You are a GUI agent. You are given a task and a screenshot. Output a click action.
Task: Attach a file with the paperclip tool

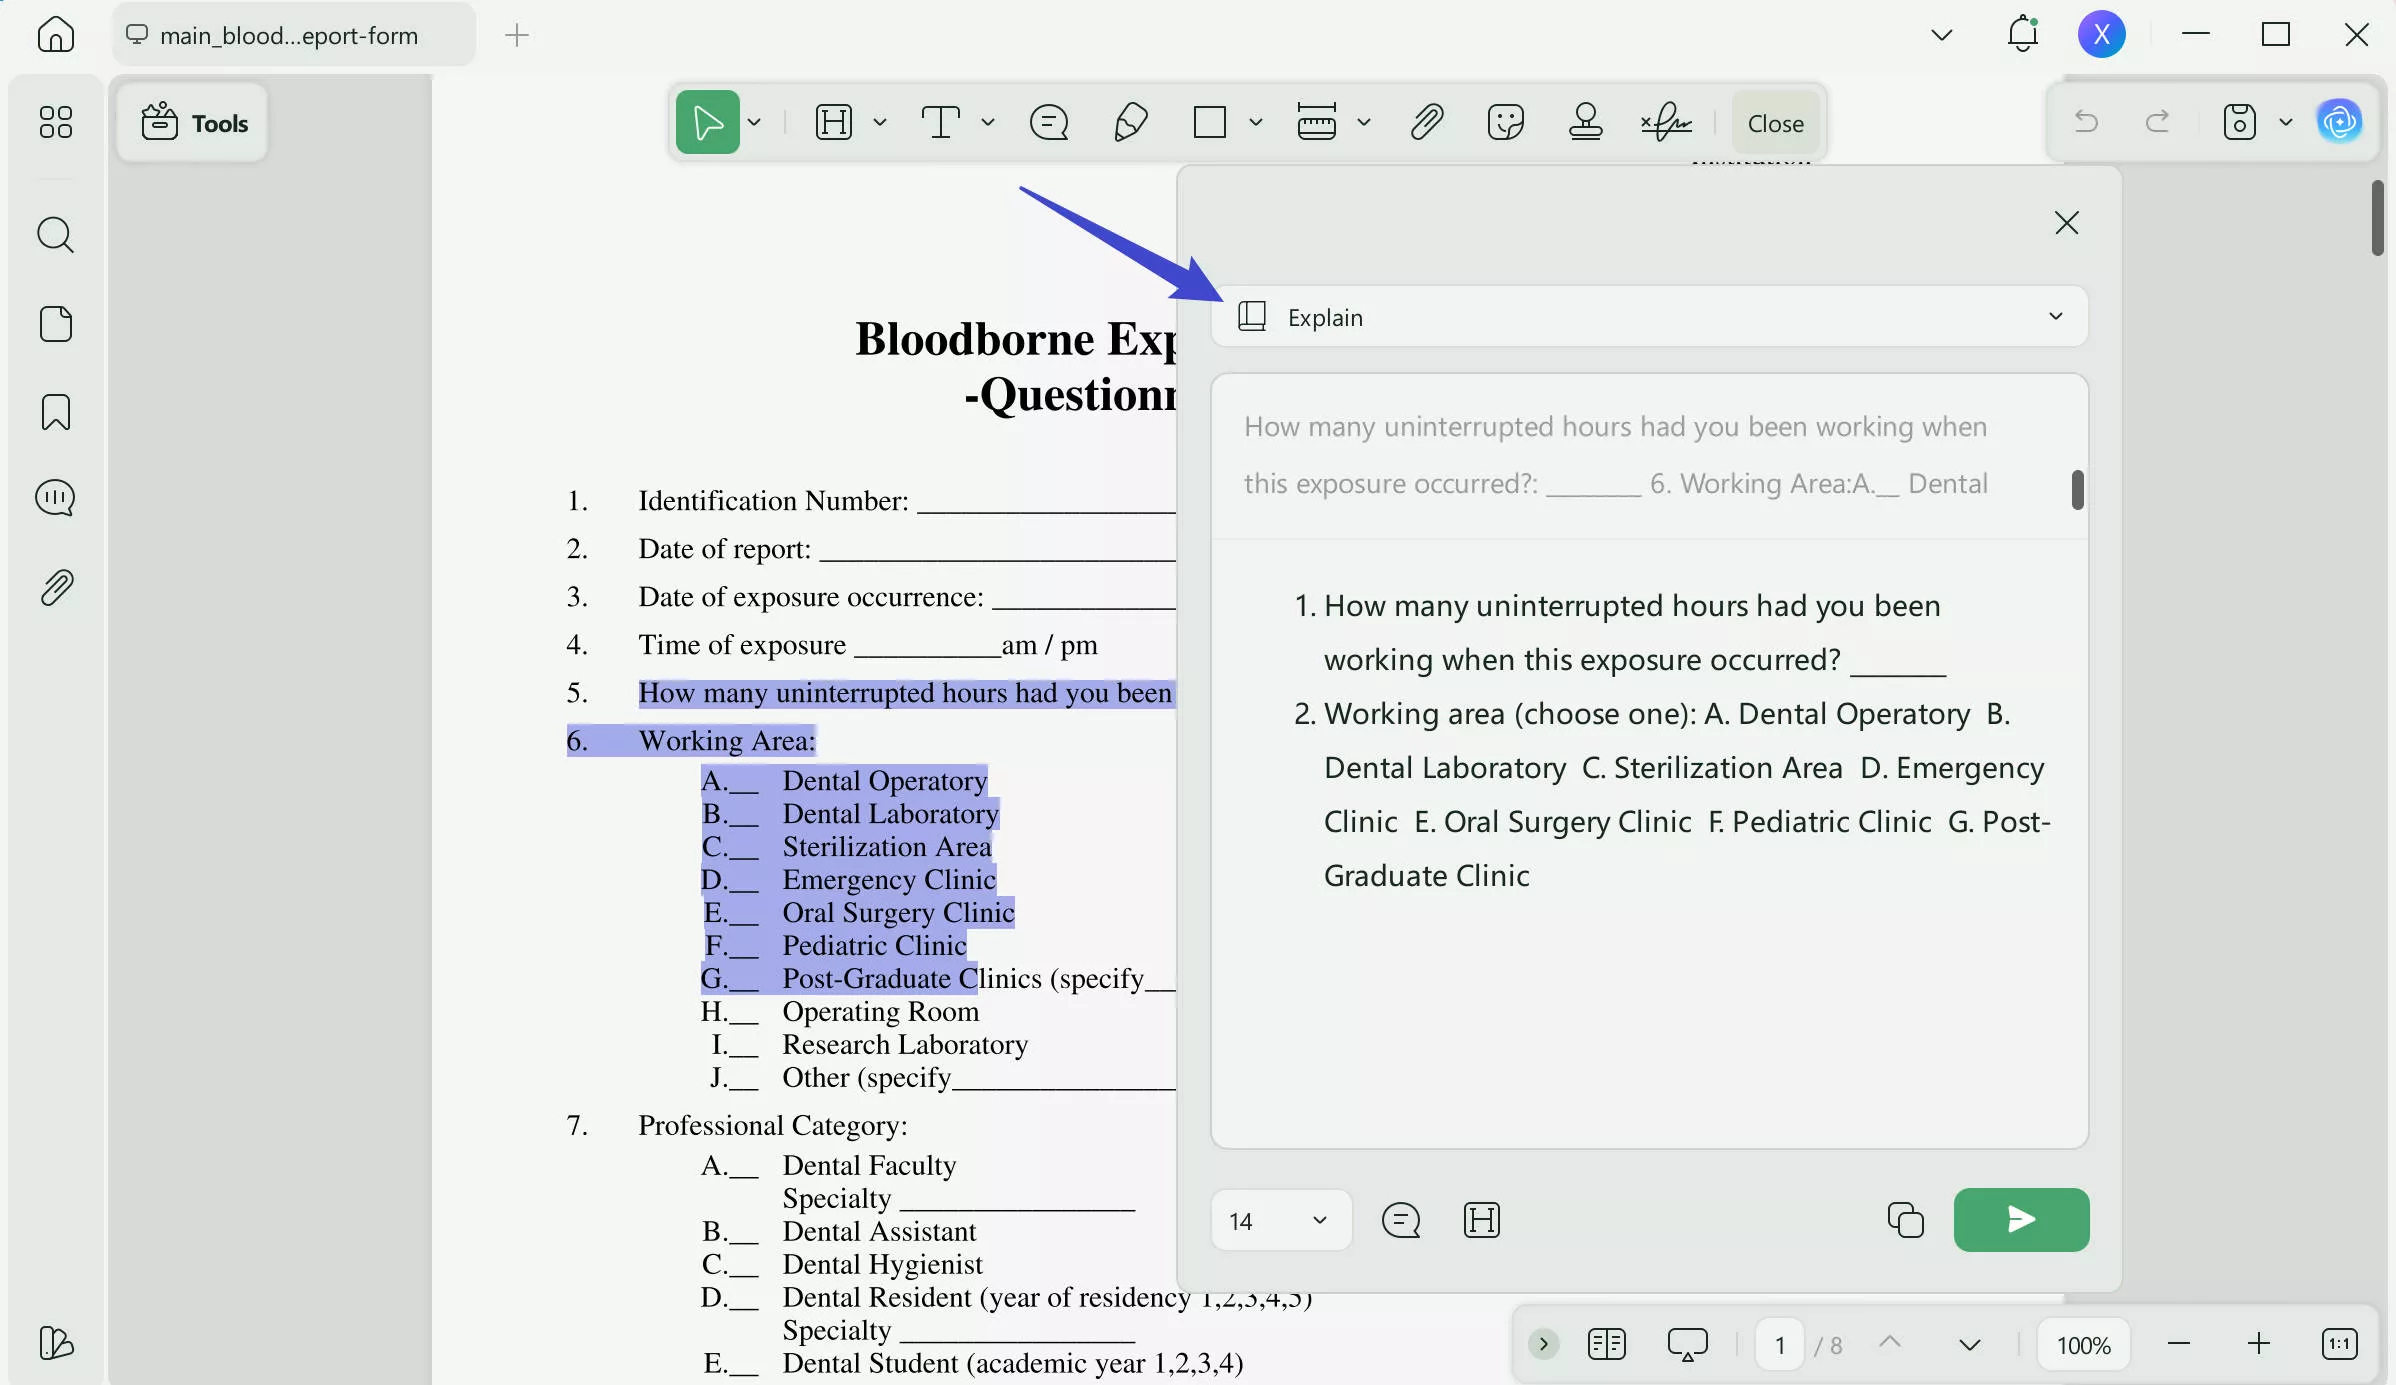(x=1427, y=121)
